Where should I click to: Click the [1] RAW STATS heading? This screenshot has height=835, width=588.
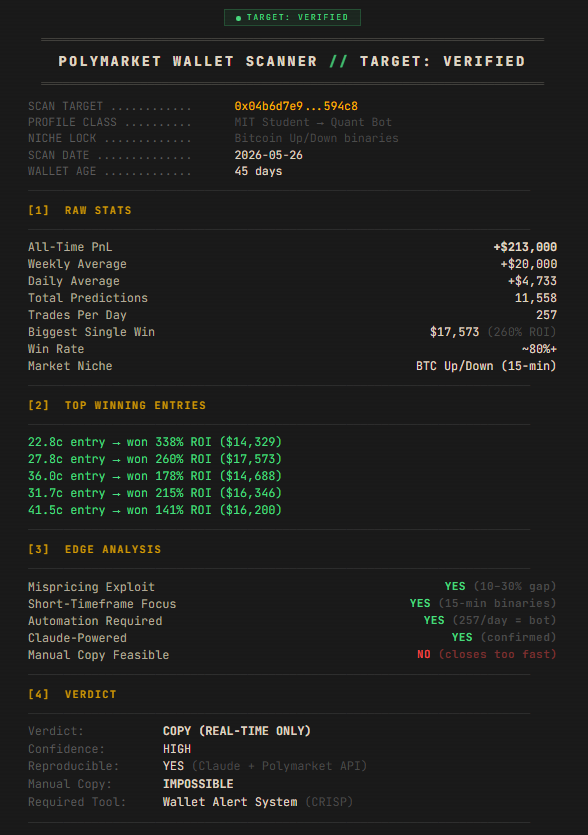(80, 210)
